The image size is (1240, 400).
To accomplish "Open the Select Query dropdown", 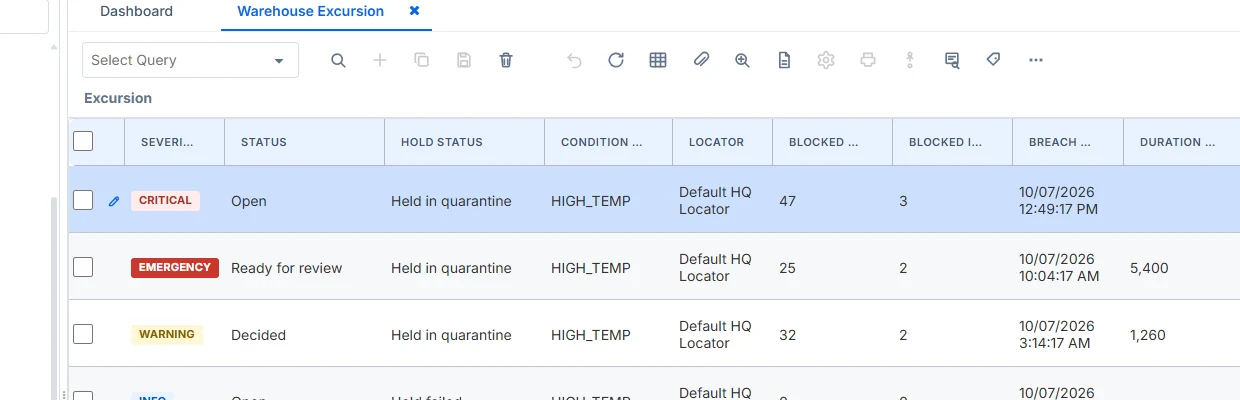I will 190,60.
